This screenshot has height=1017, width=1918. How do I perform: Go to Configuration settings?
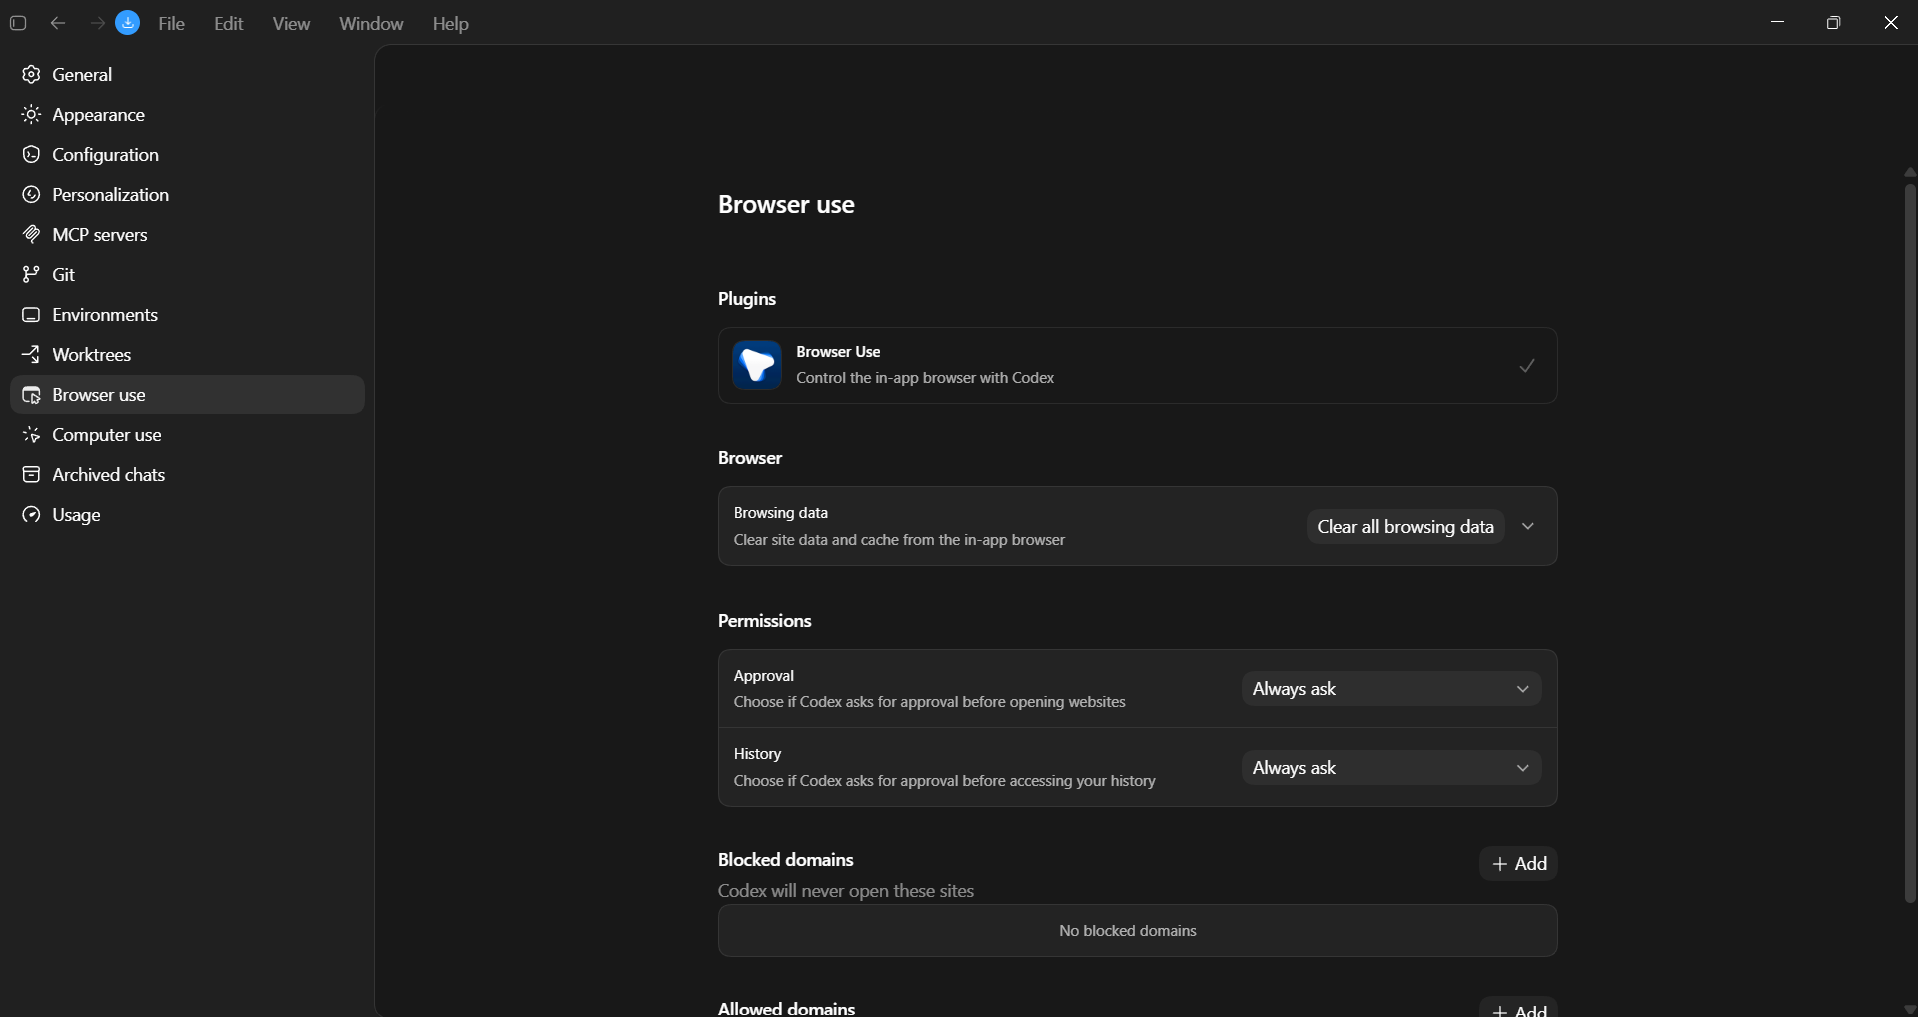pyautogui.click(x=187, y=155)
